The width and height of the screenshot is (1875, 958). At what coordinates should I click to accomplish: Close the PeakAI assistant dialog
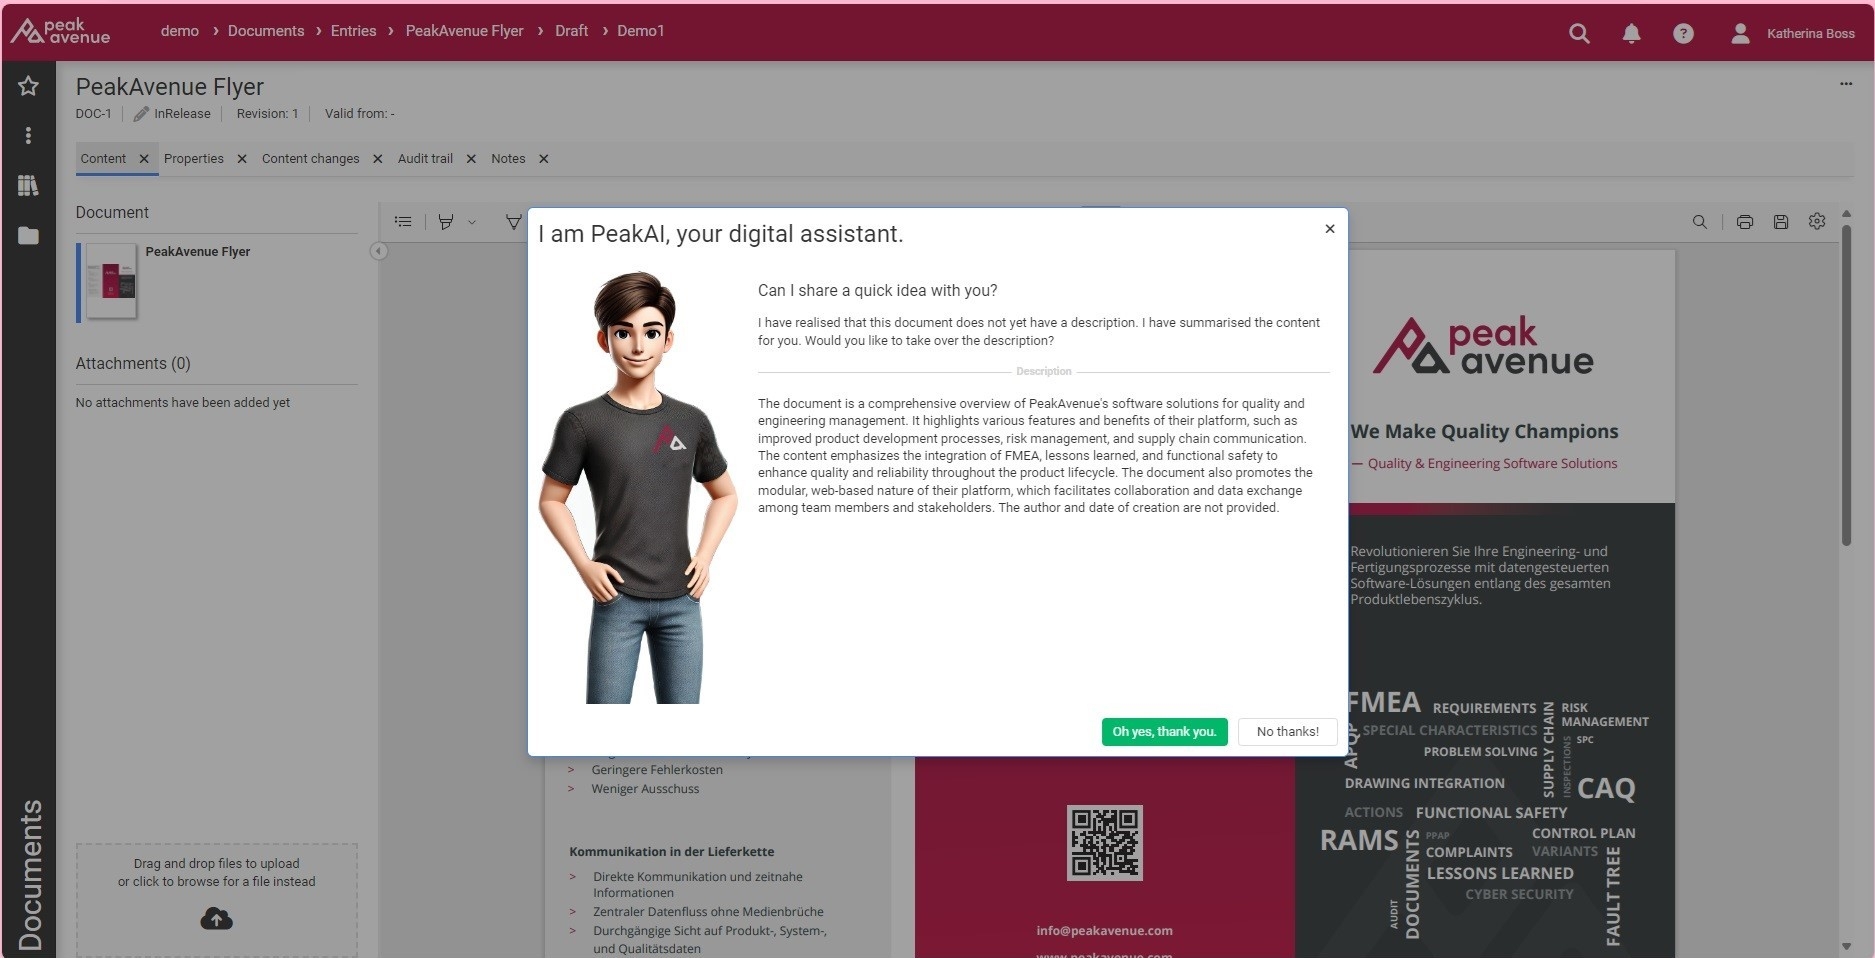(1329, 229)
